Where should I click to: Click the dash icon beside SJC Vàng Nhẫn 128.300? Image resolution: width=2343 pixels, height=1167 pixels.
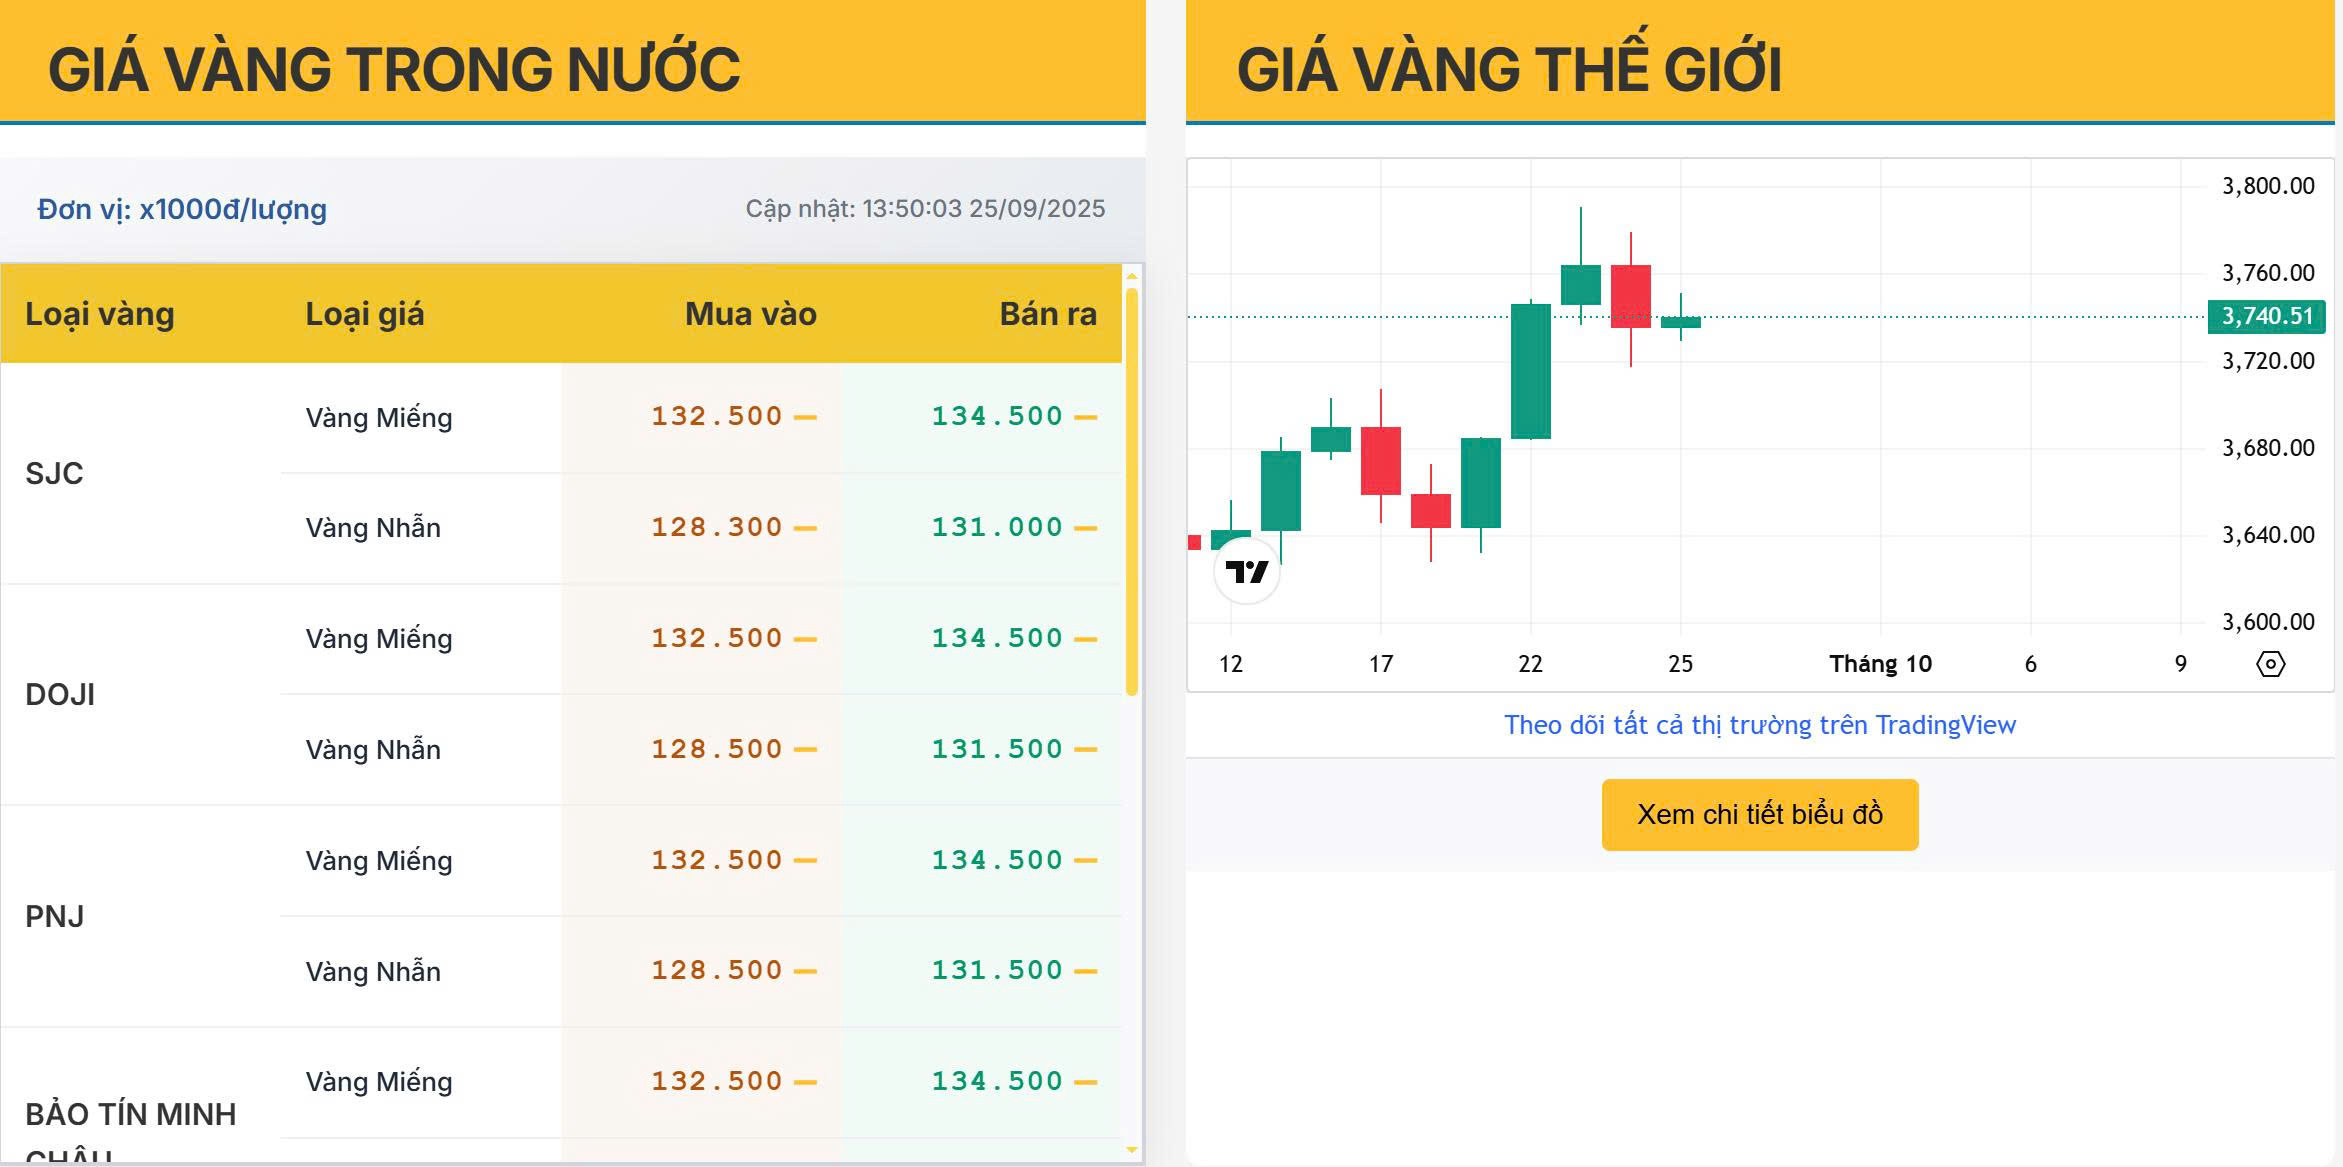pyautogui.click(x=805, y=528)
